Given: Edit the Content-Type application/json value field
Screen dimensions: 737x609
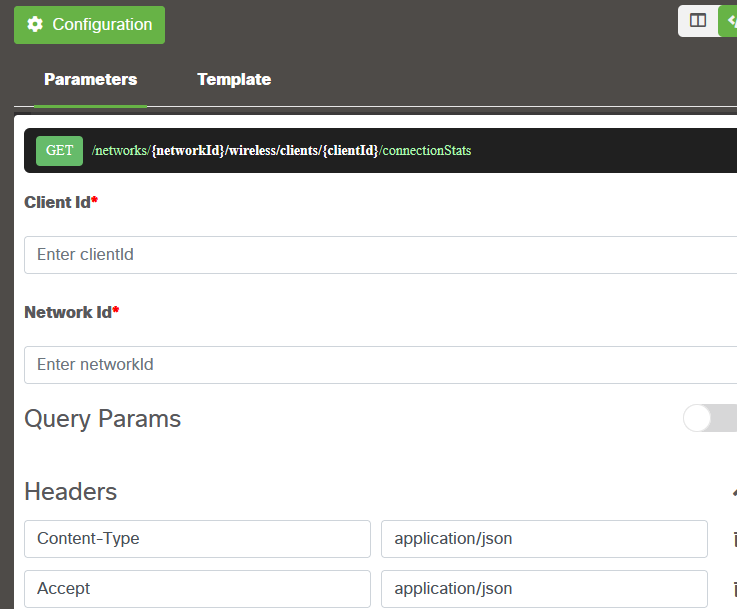Looking at the screenshot, I should pyautogui.click(x=544, y=539).
